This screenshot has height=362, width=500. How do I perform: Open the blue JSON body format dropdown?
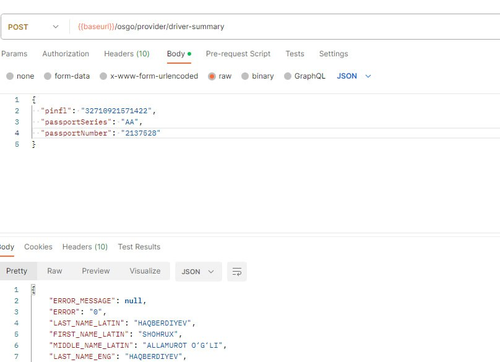[354, 76]
